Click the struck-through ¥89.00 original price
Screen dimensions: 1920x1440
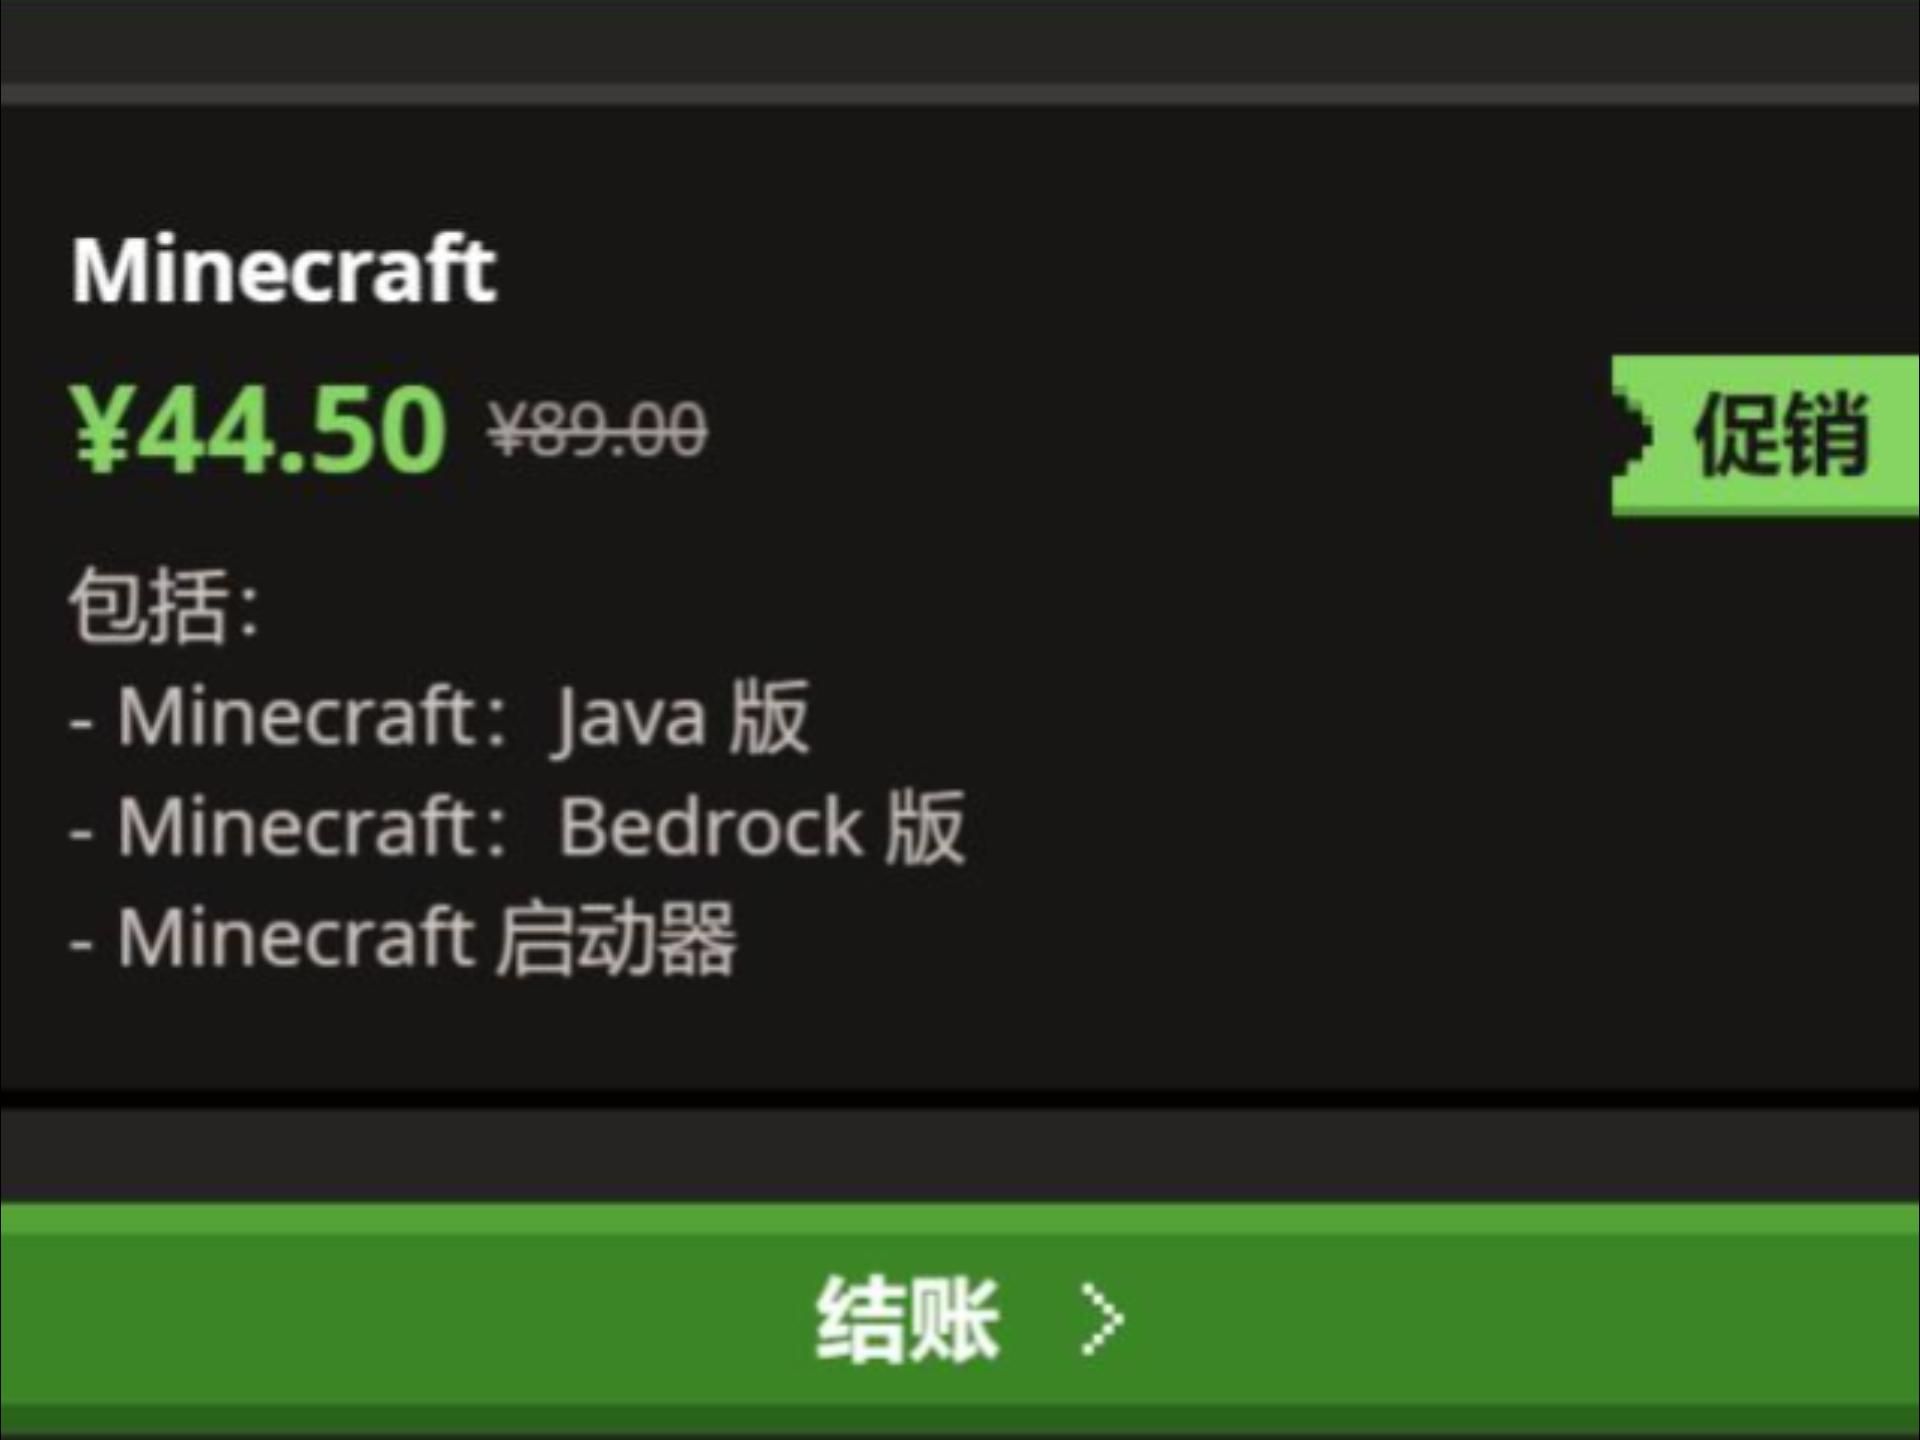click(x=598, y=431)
